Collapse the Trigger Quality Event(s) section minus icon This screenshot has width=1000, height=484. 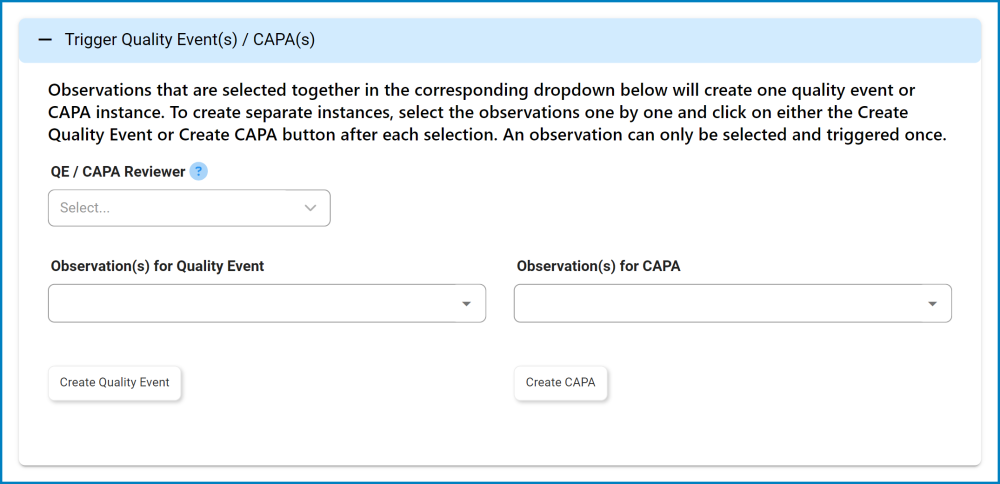44,40
